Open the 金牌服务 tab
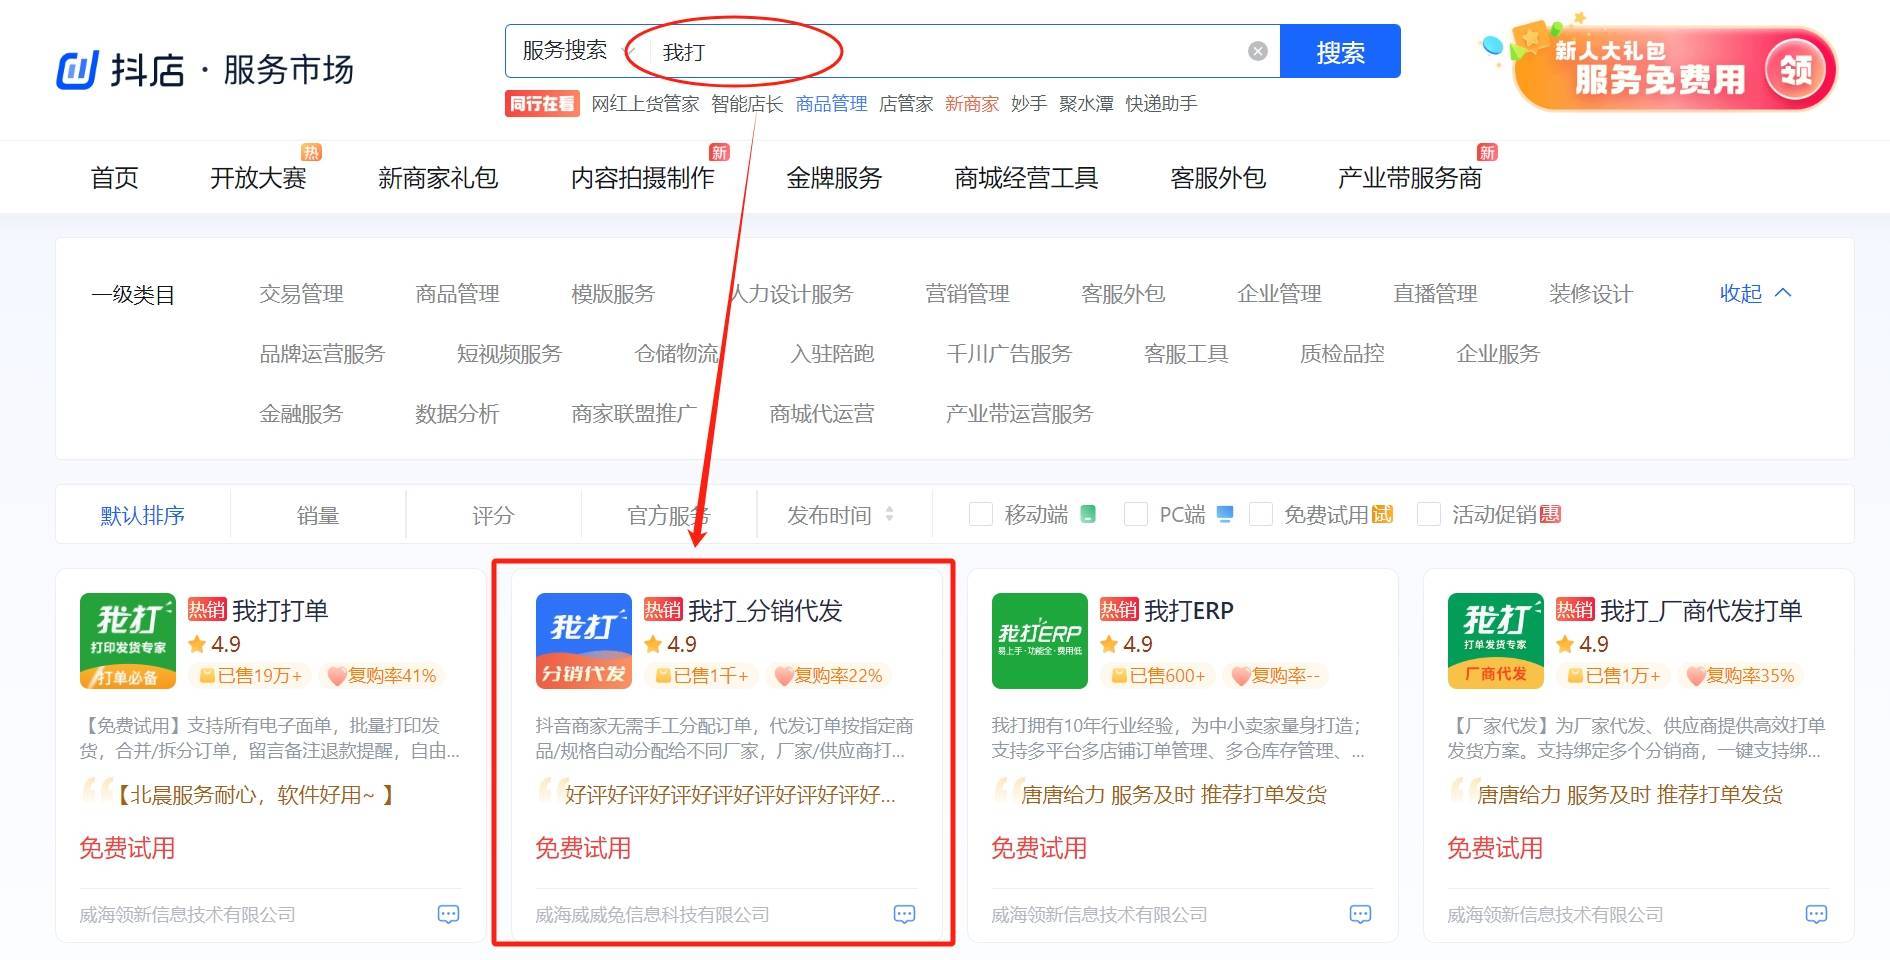Image resolution: width=1890 pixels, height=960 pixels. [834, 178]
